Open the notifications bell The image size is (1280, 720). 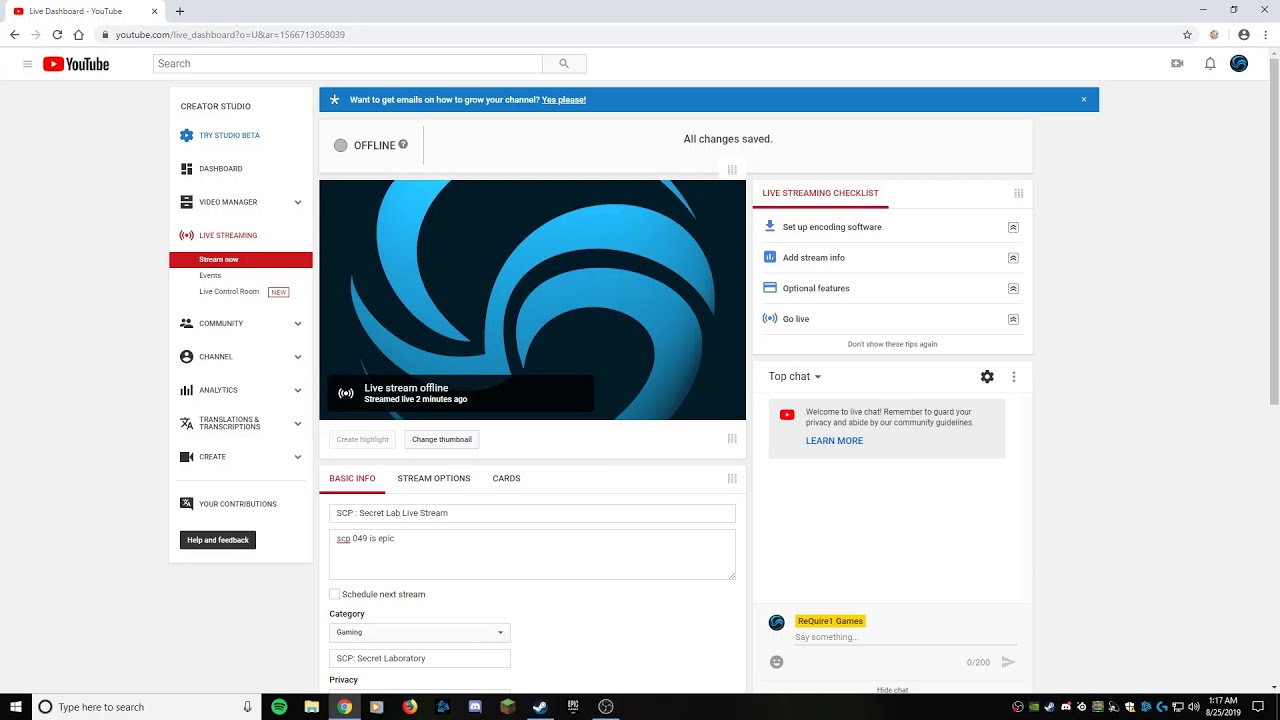[1210, 64]
